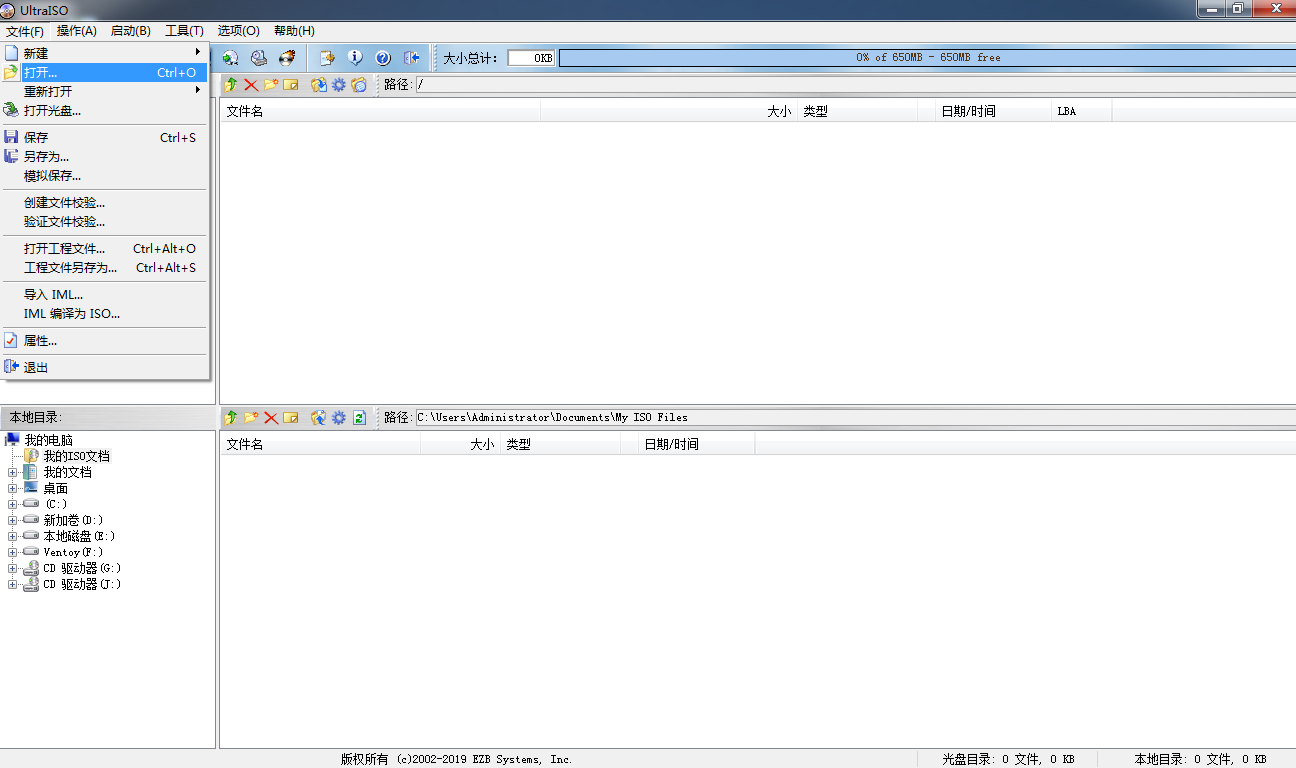Click the image path field showing /
The width and height of the screenshot is (1296, 768).
[855, 85]
